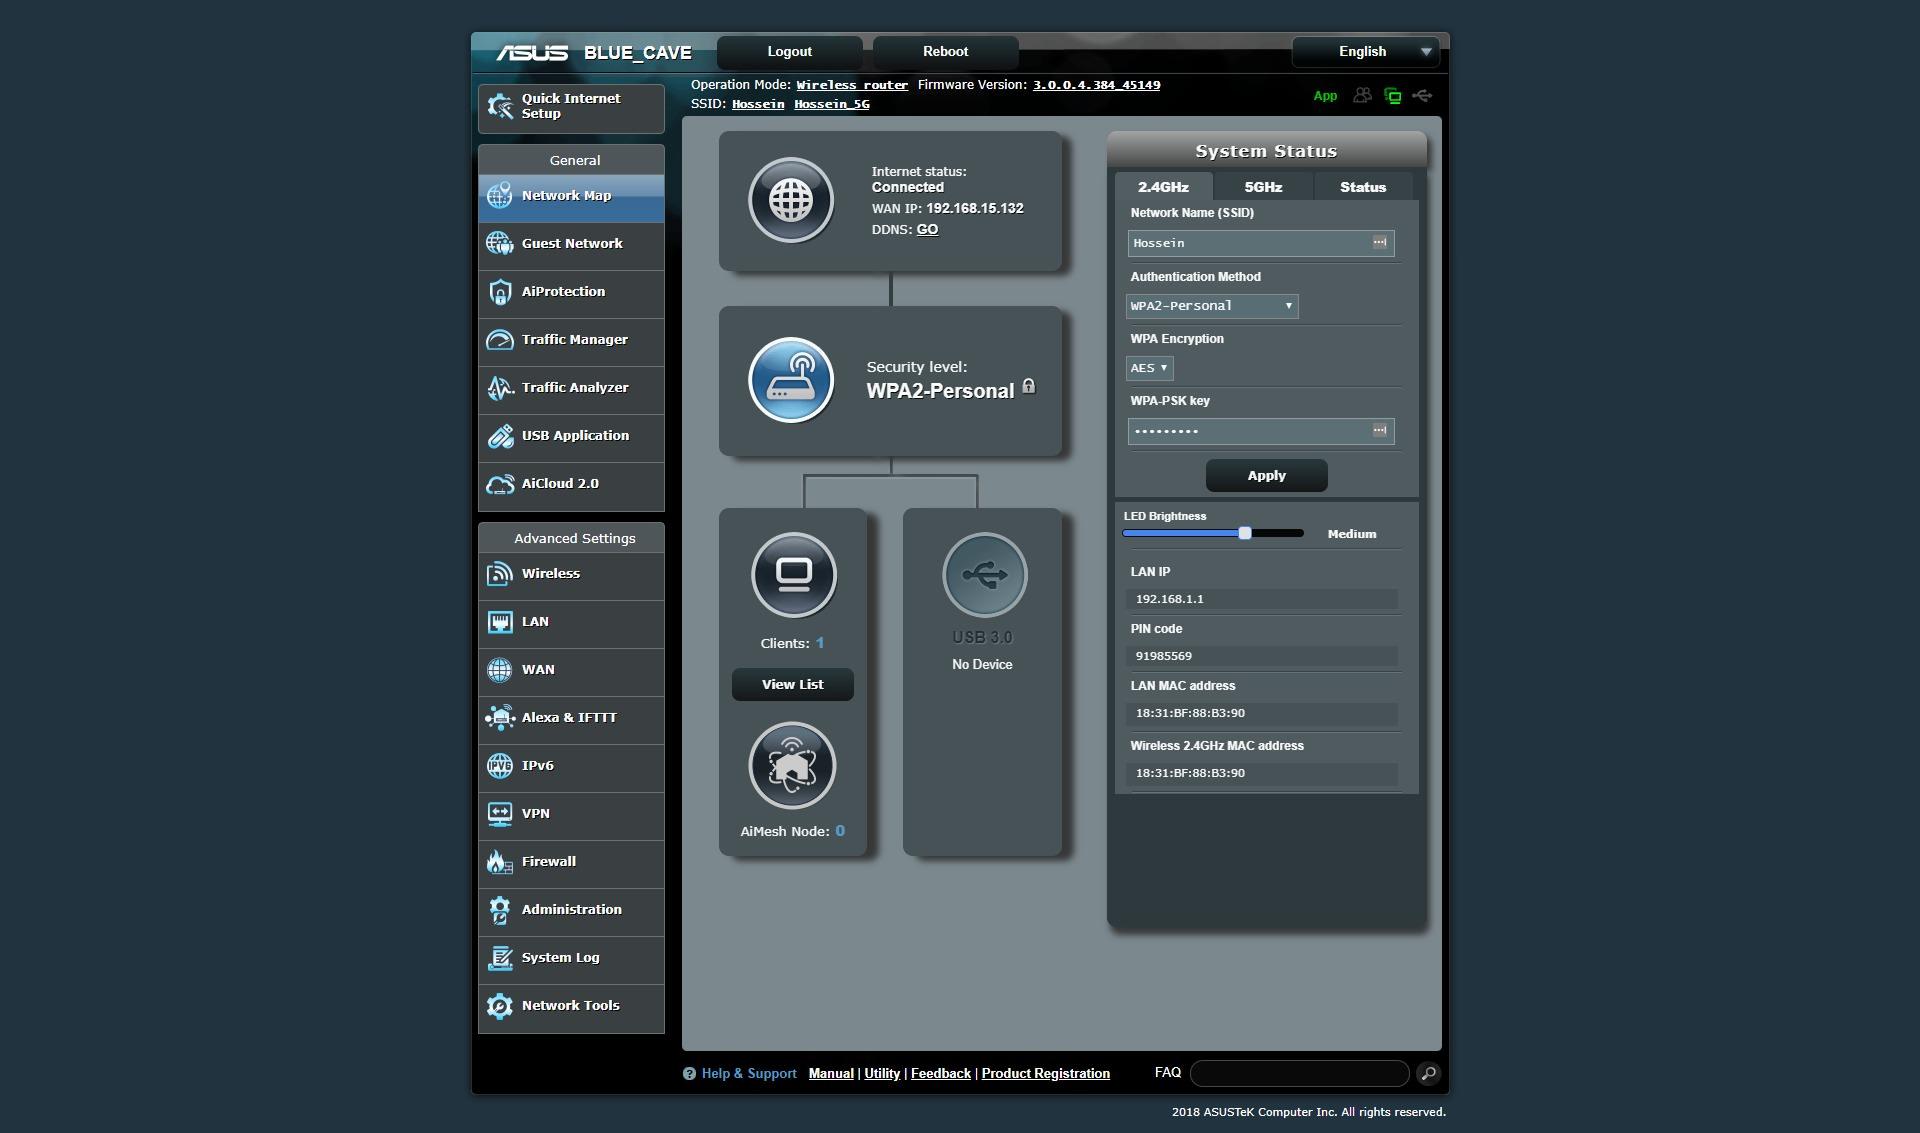This screenshot has height=1133, width=1920.
Task: Toggle the show SSID button in Network Name field
Action: (x=1379, y=242)
